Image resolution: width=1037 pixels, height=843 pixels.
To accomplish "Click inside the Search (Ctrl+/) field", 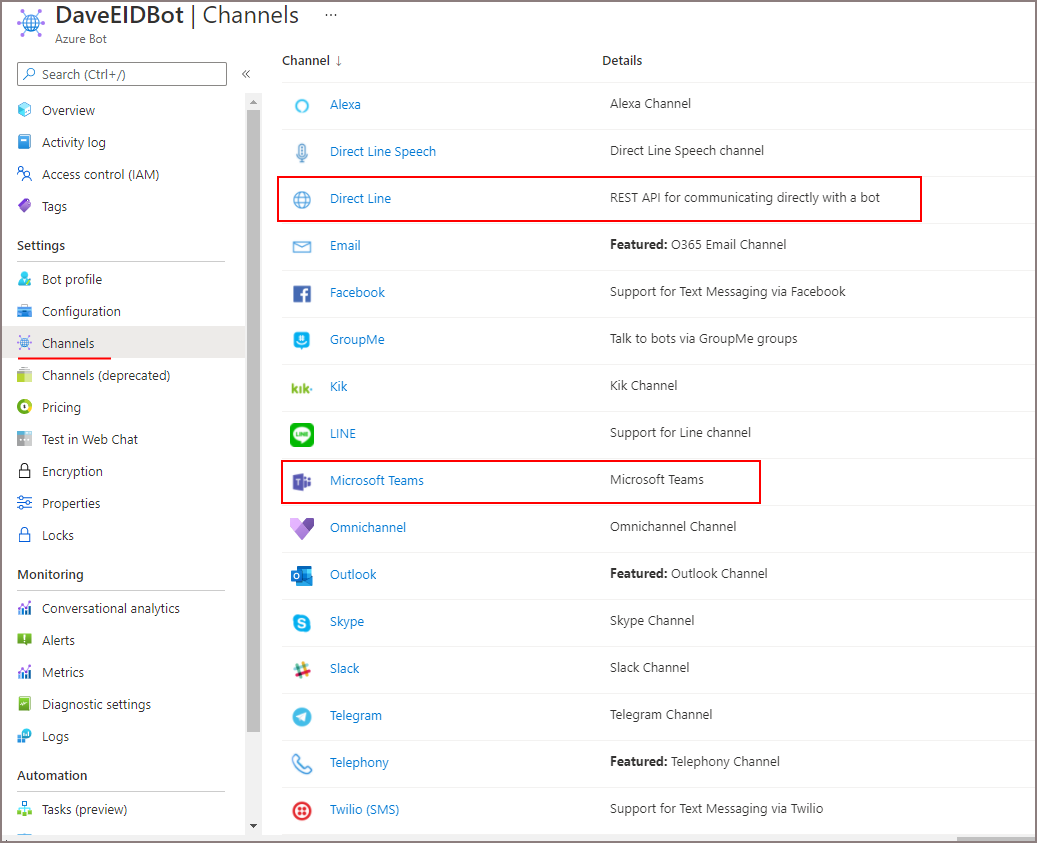I will click(x=120, y=73).
